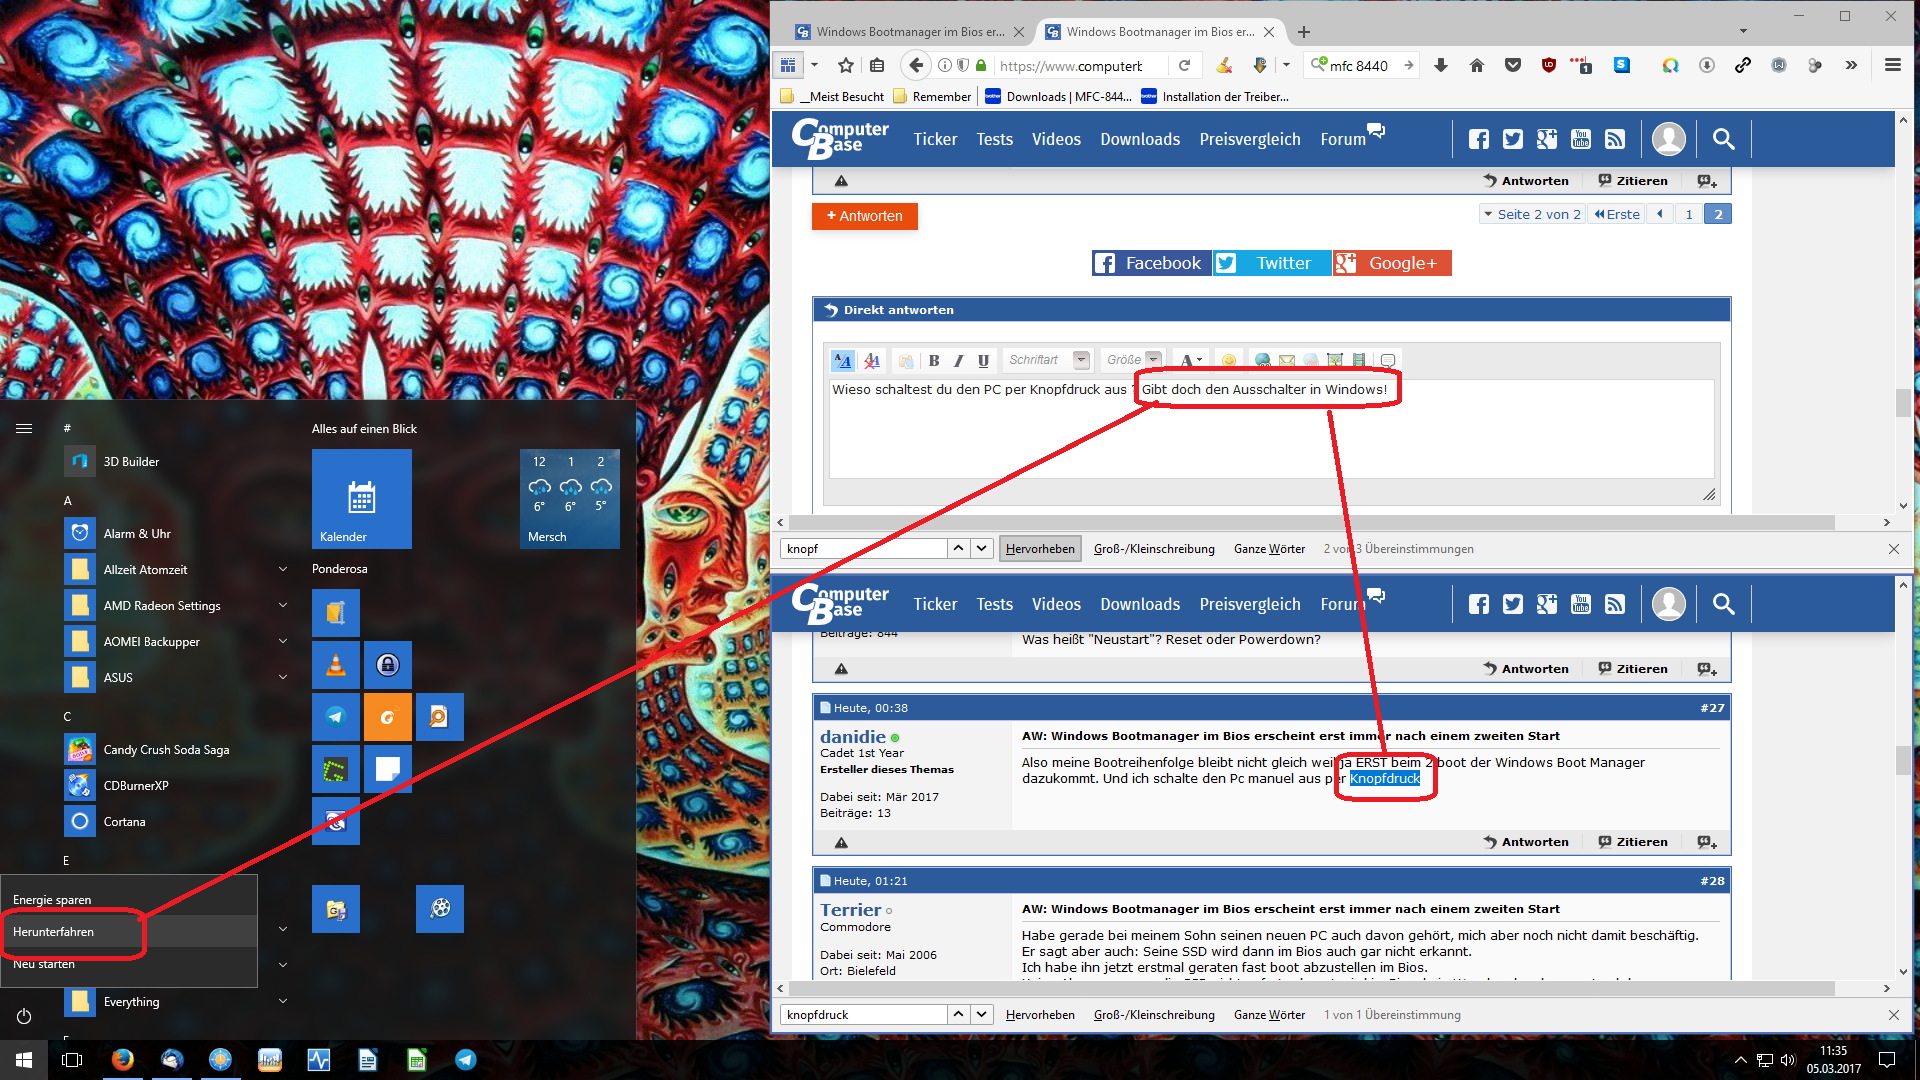Select Herunterfahren from the power menu
This screenshot has width=1920, height=1080.
54,932
